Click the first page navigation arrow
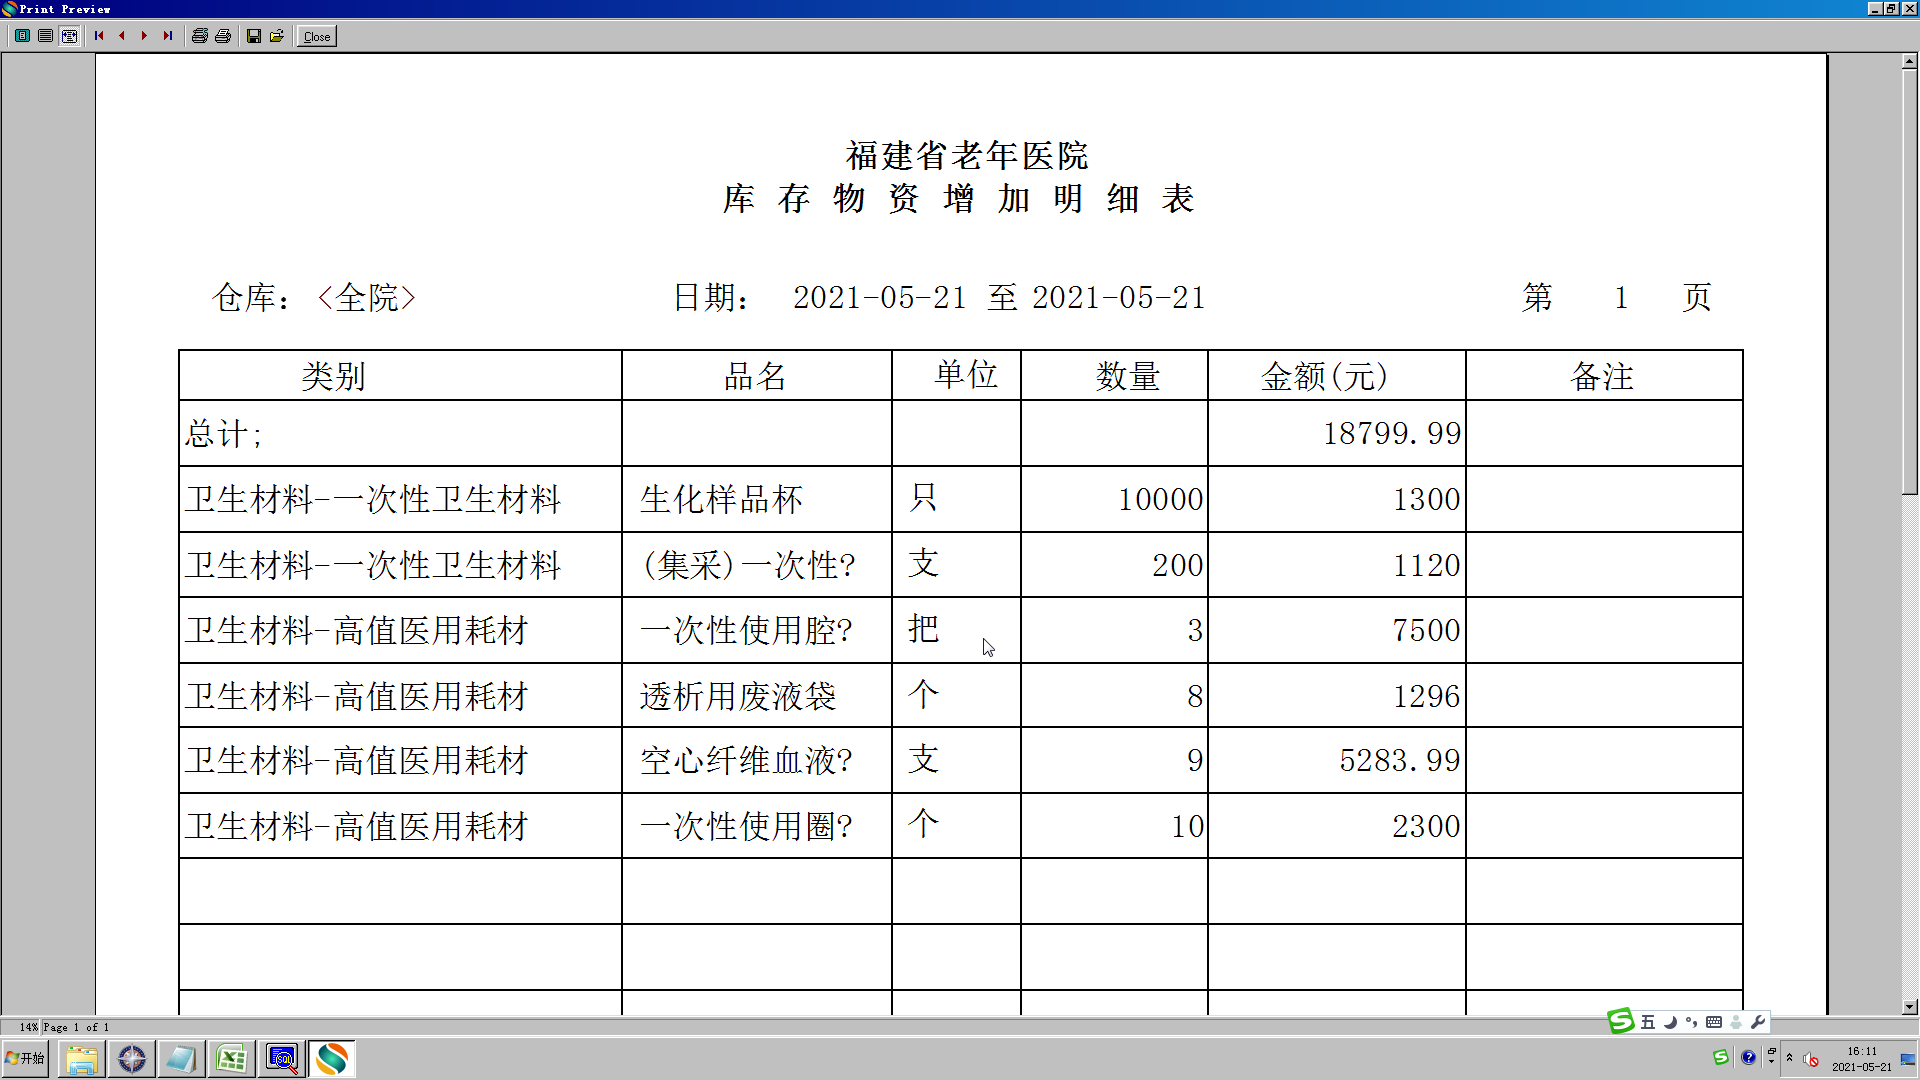The width and height of the screenshot is (1920, 1080). click(x=99, y=36)
